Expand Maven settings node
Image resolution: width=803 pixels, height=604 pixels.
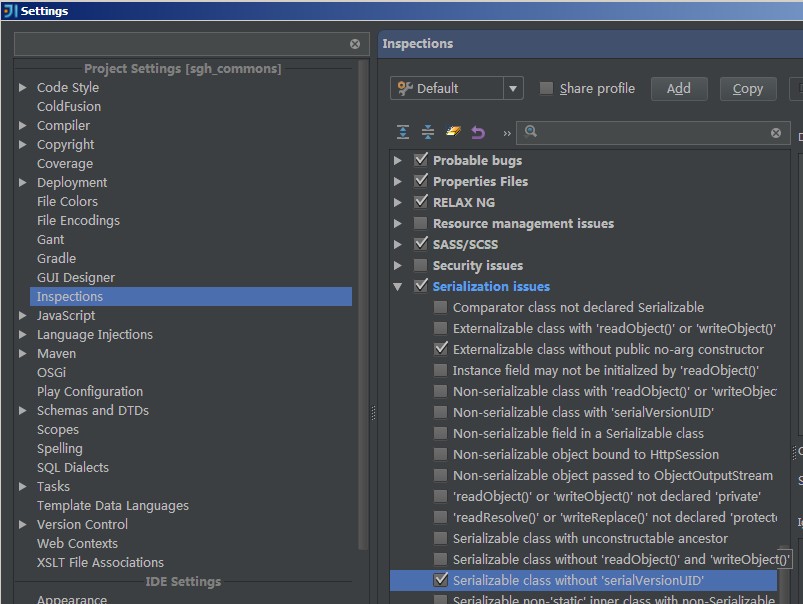23,353
